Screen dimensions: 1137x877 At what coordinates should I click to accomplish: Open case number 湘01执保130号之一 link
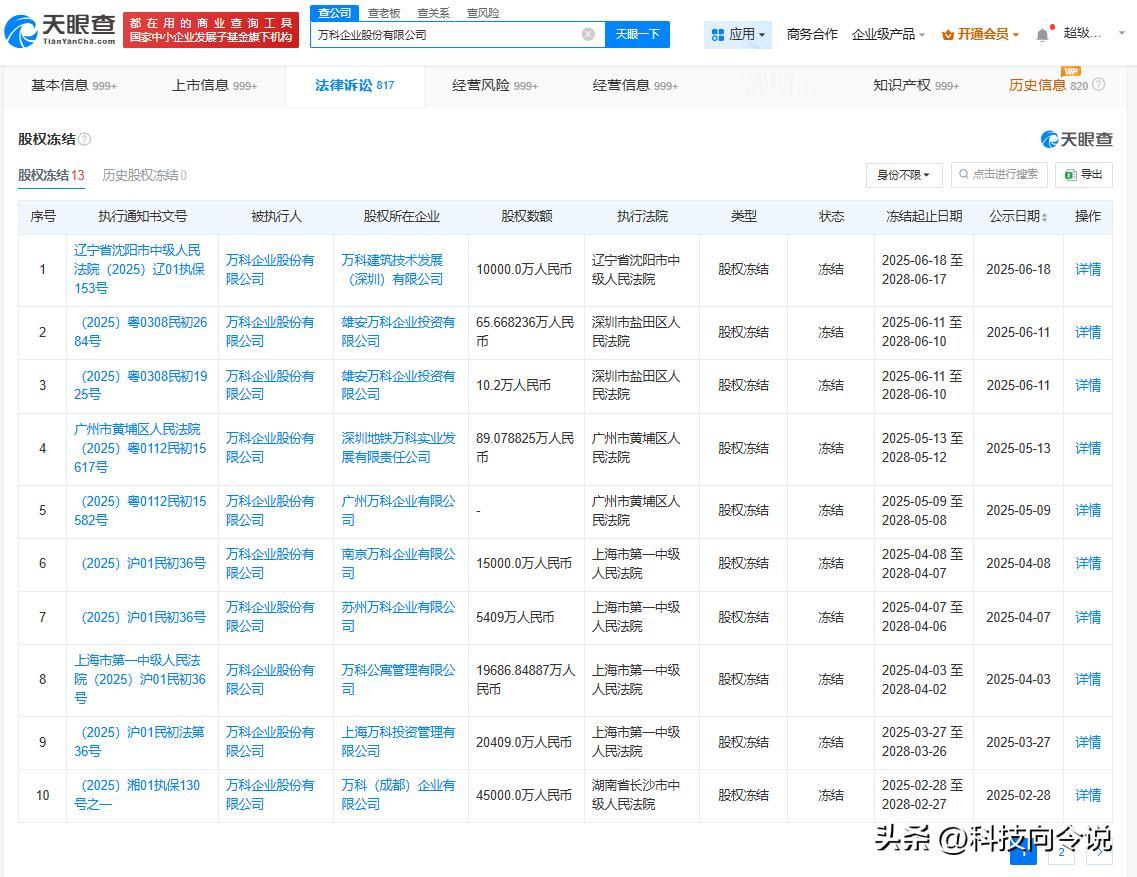[137, 794]
